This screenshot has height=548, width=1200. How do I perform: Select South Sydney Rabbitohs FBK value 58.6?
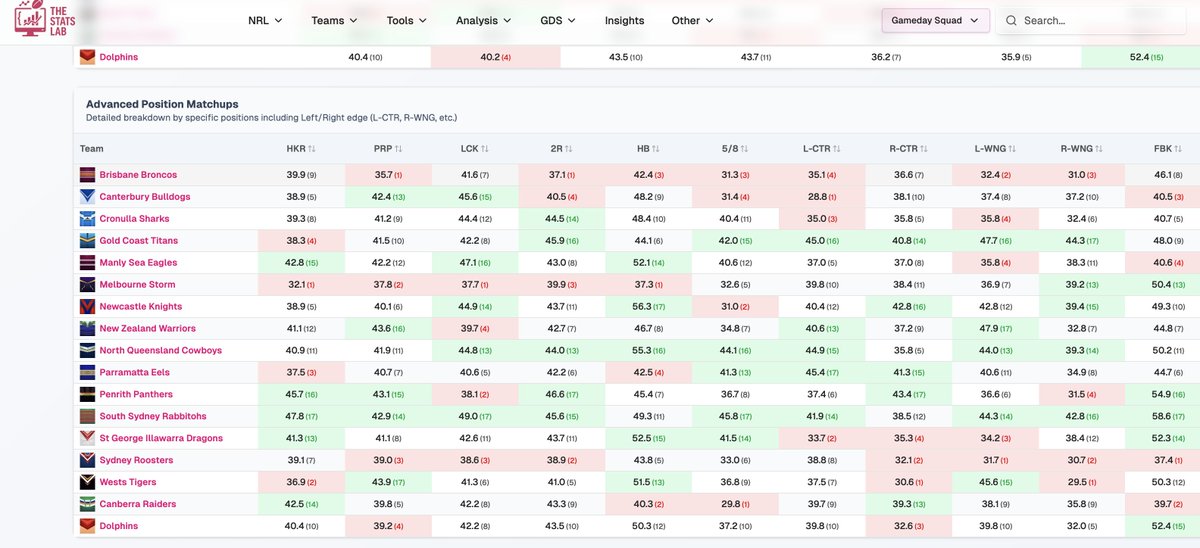(x=1167, y=417)
